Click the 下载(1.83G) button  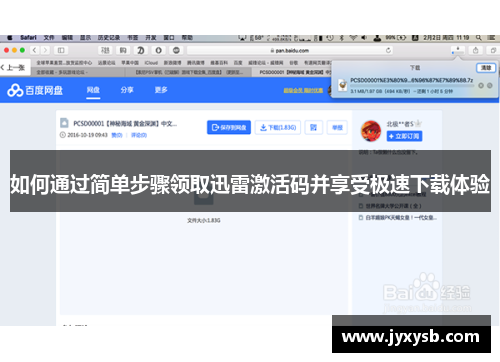278,127
